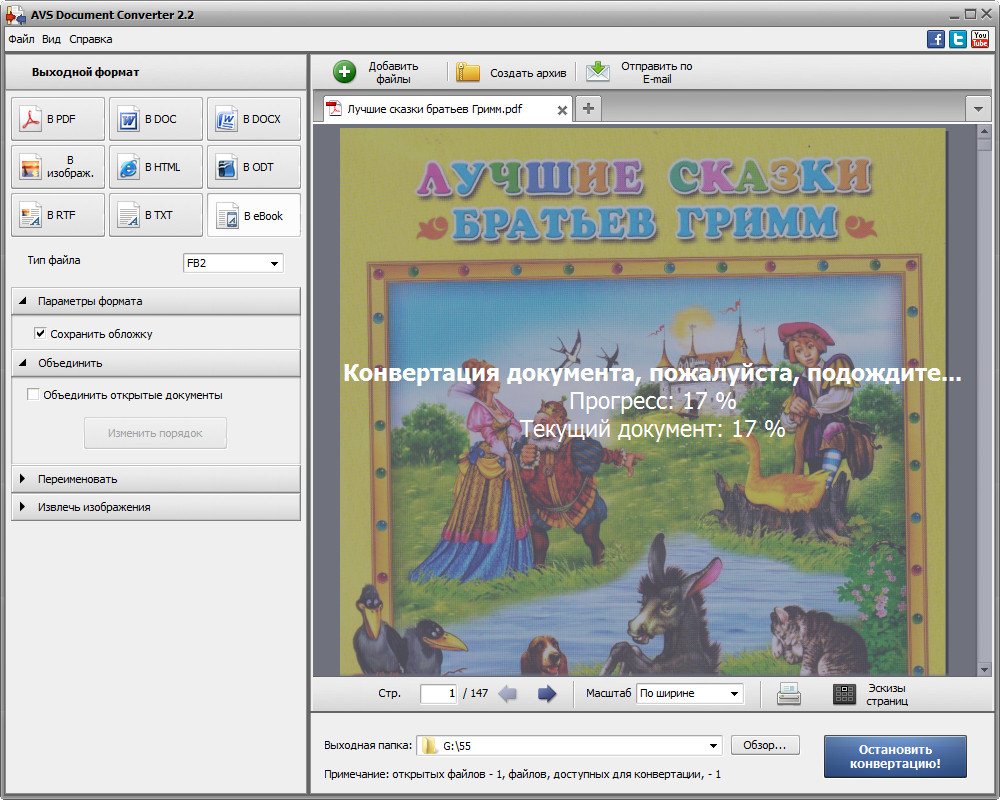
Task: Open the document tabs list arrow
Action: coord(978,109)
